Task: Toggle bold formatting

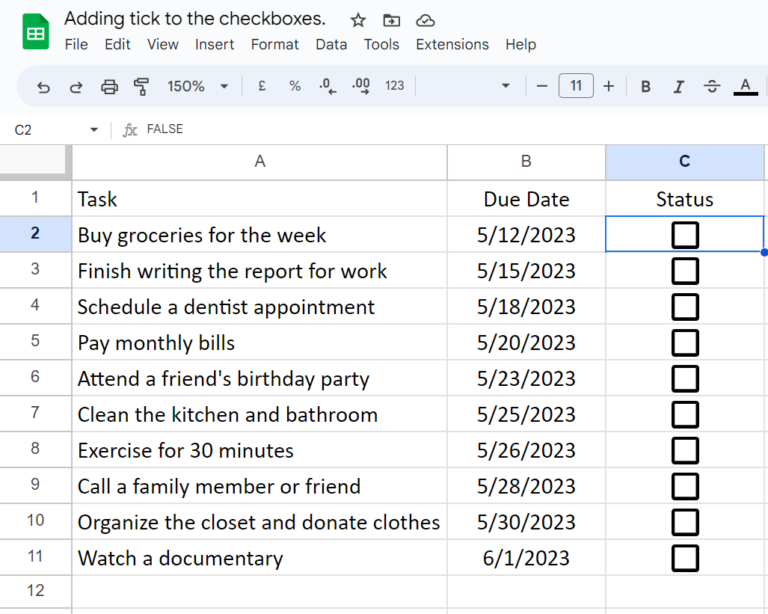Action: click(646, 87)
